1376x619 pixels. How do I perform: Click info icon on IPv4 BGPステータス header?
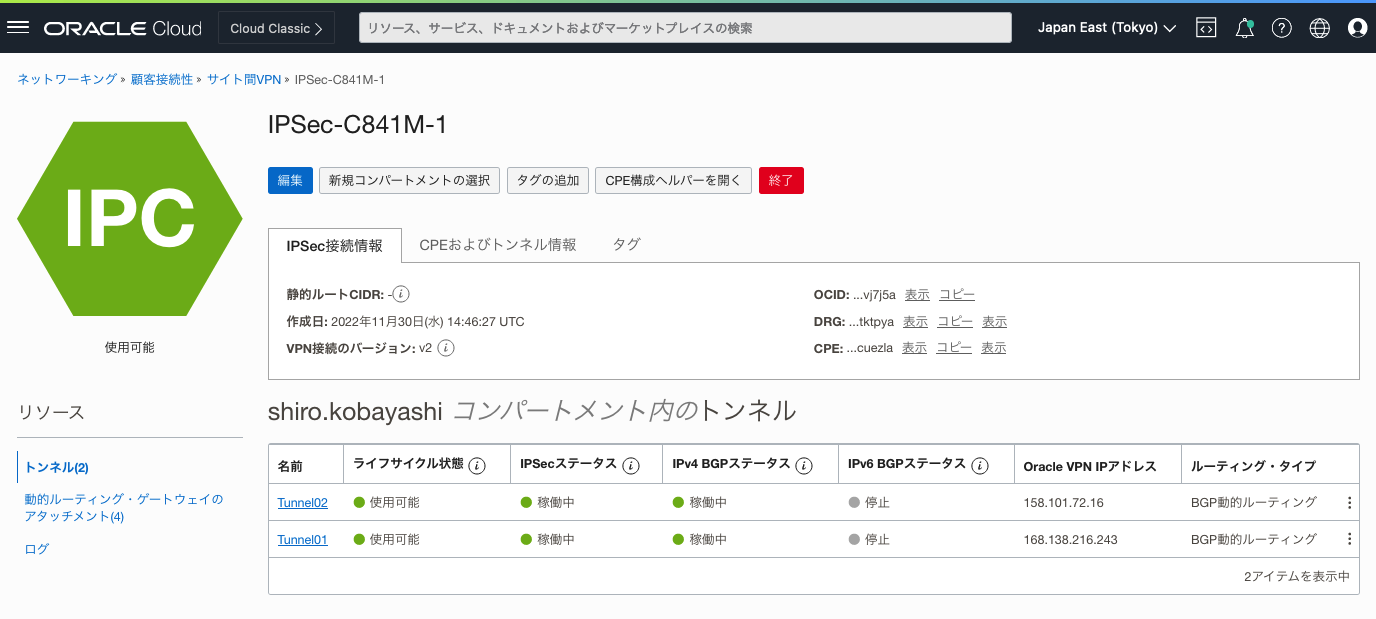coord(803,466)
